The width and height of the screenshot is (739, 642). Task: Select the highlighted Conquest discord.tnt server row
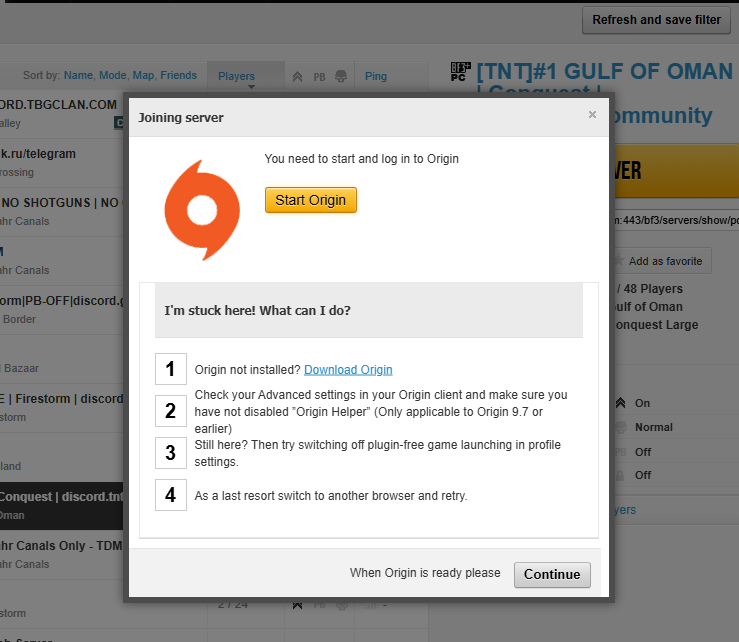[62, 506]
